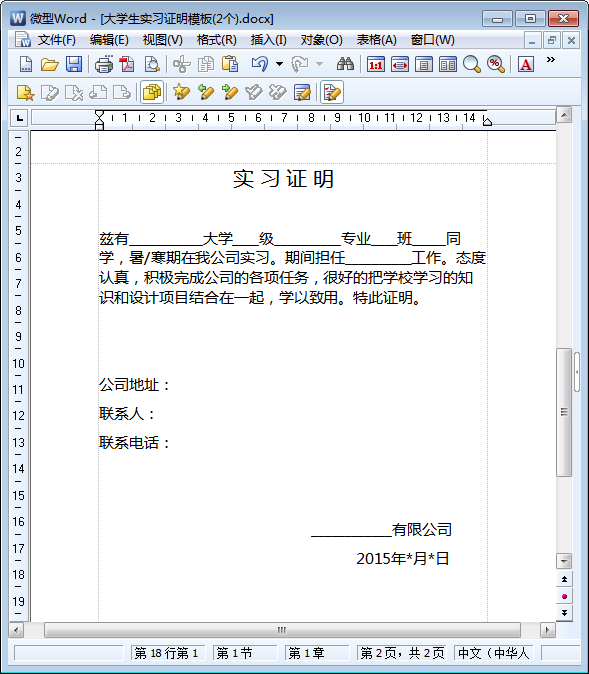The width and height of the screenshot is (589, 674).
Task: Redo the last undone action
Action: coord(300,64)
